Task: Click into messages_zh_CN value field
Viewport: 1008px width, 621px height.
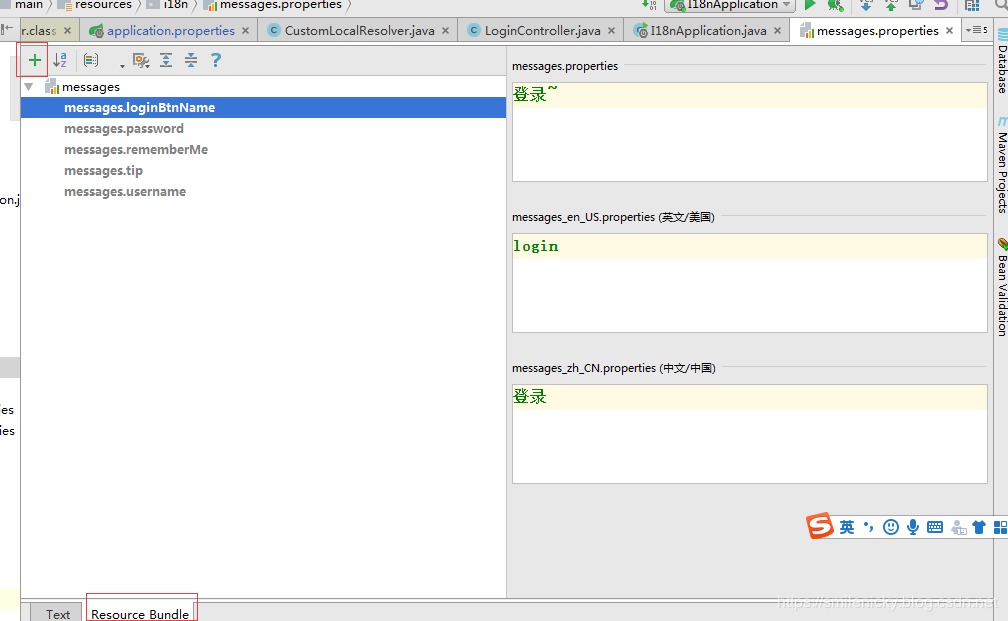Action: click(x=750, y=434)
